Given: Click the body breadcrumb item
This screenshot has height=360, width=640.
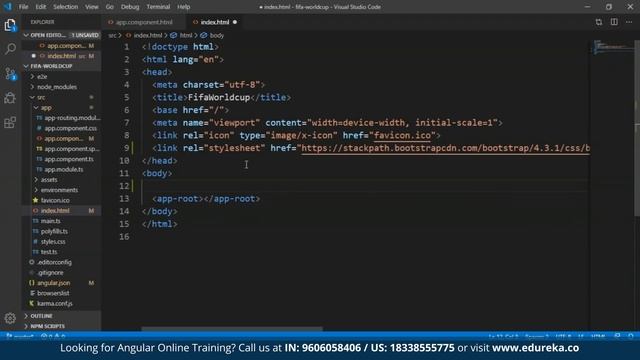Looking at the screenshot, I should (x=216, y=36).
